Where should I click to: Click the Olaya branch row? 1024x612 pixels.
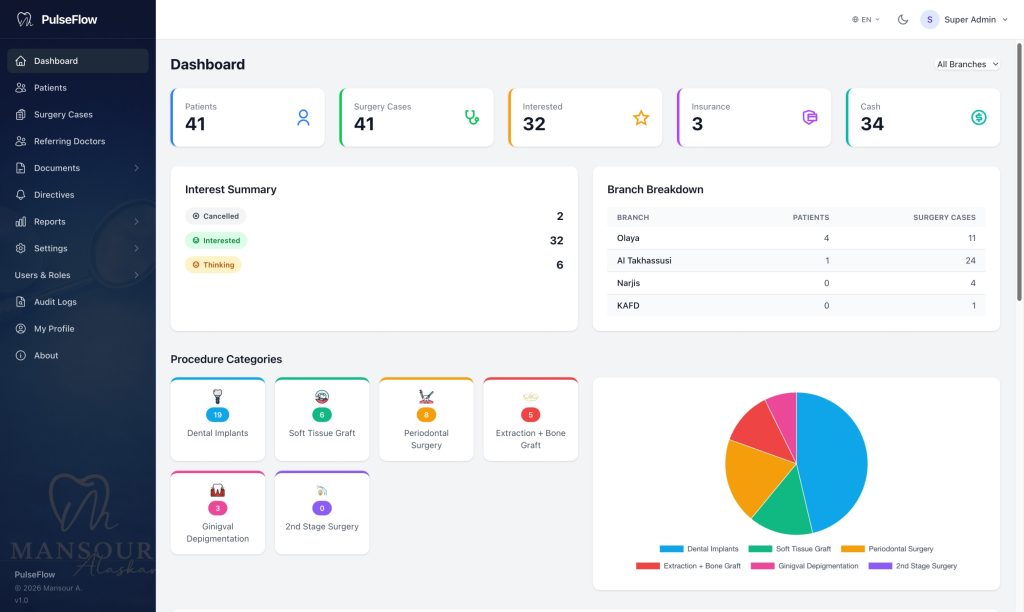pyautogui.click(x=796, y=238)
